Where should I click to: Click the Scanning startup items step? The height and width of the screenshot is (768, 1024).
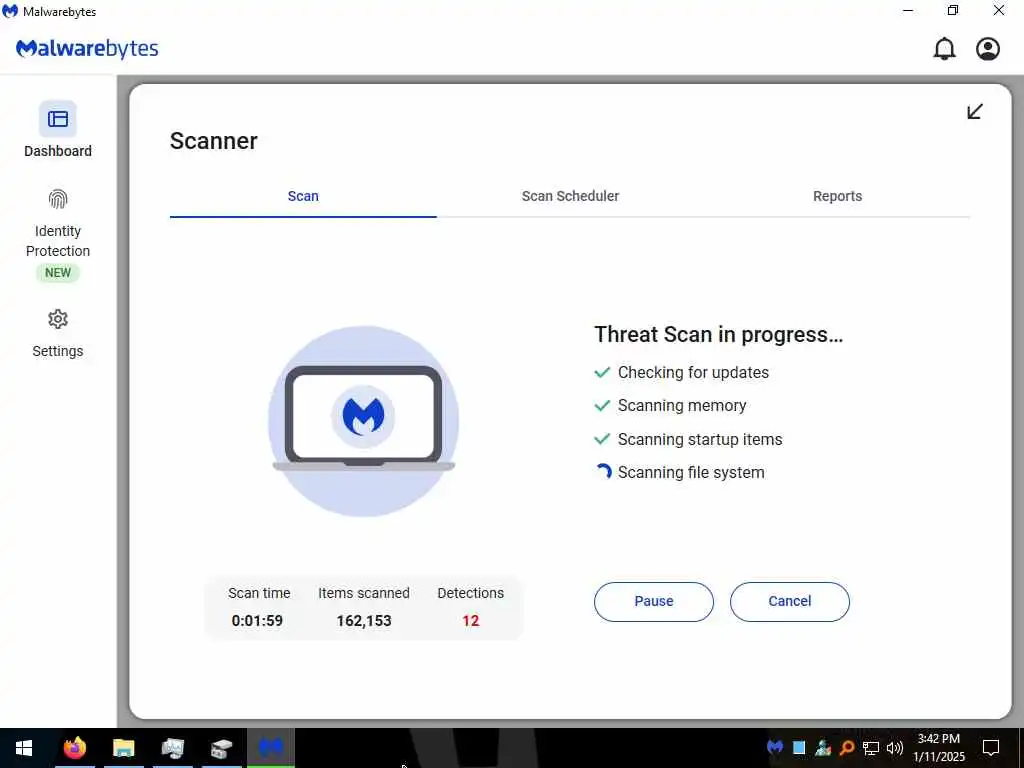(x=699, y=439)
